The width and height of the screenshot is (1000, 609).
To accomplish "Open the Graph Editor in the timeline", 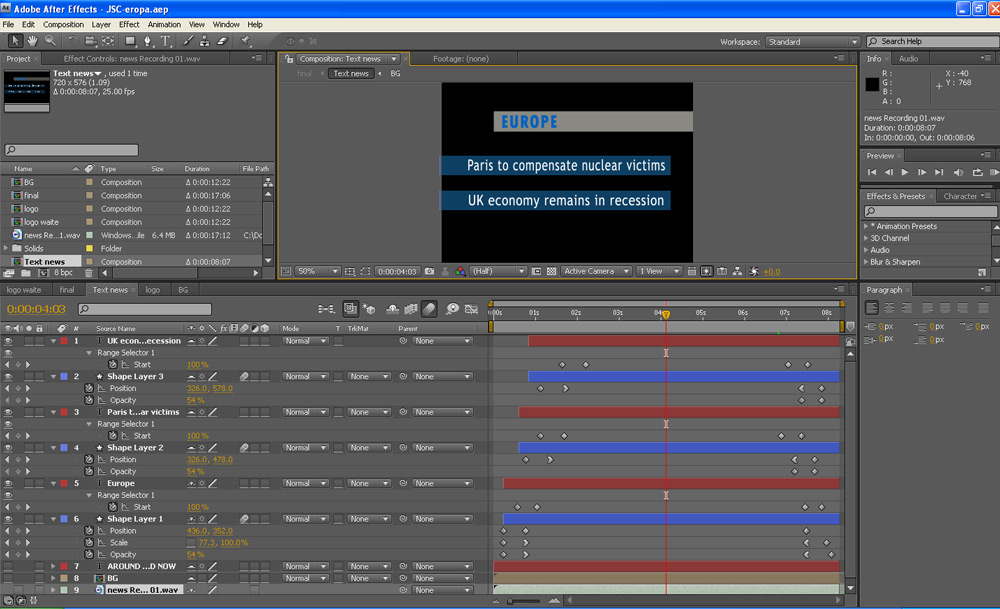I will coord(471,309).
